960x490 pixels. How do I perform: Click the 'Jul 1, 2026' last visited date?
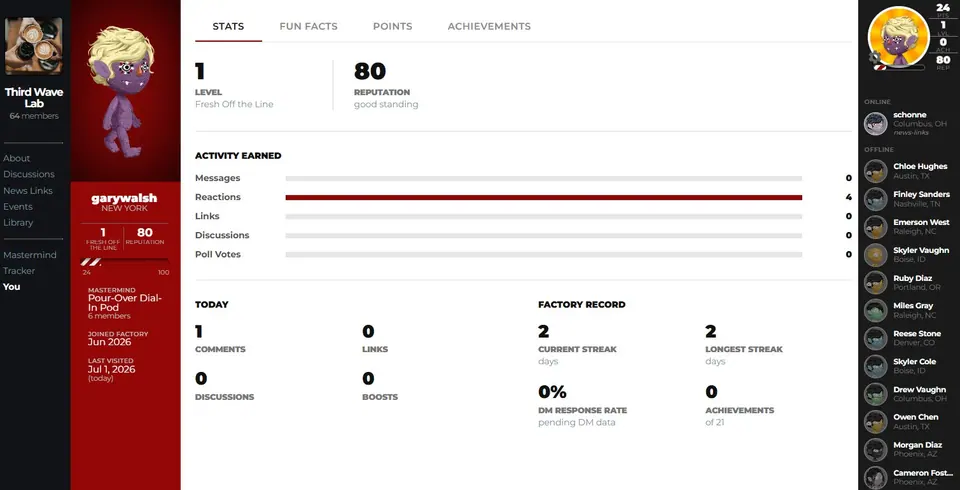[111, 369]
